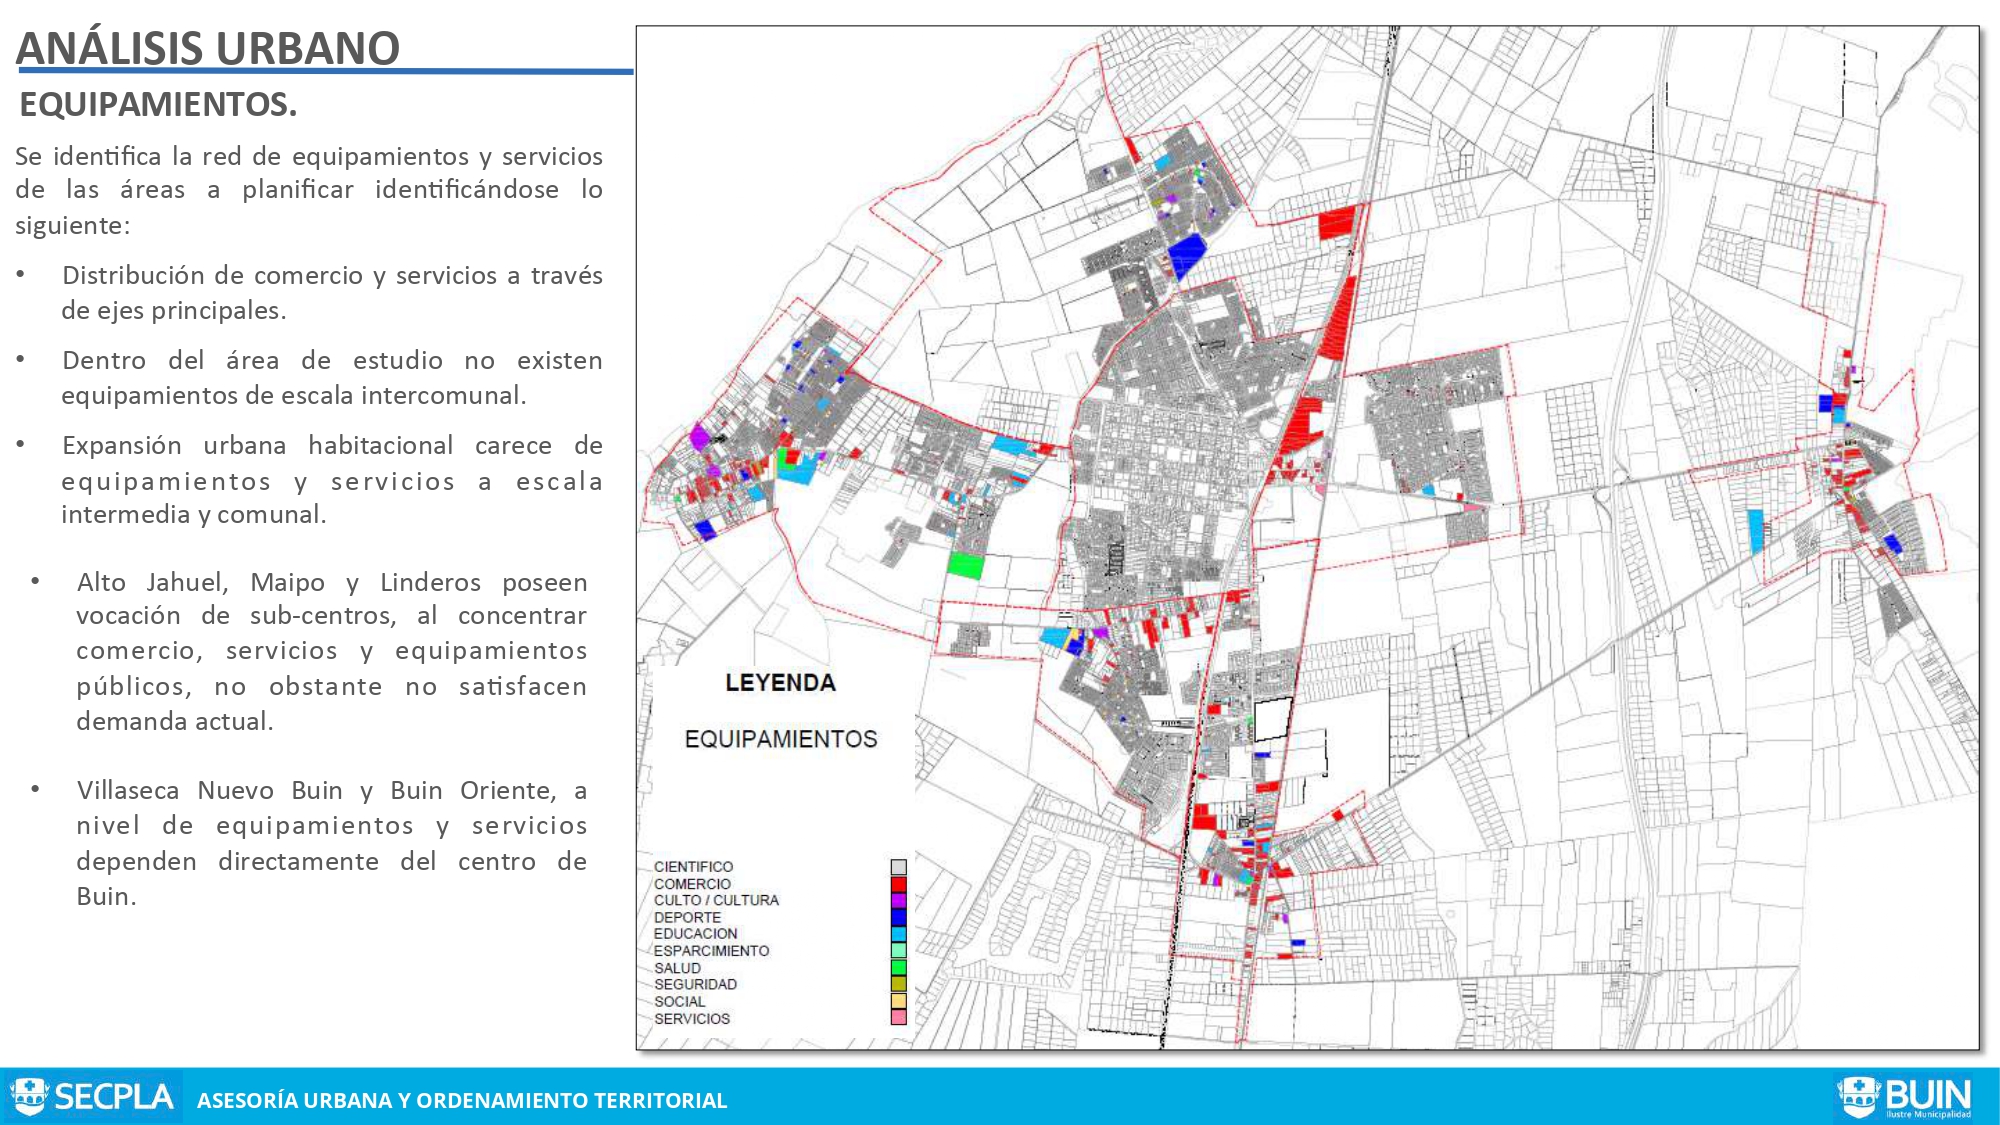Click the CIENTIFICO gray legend swatch

pos(898,867)
